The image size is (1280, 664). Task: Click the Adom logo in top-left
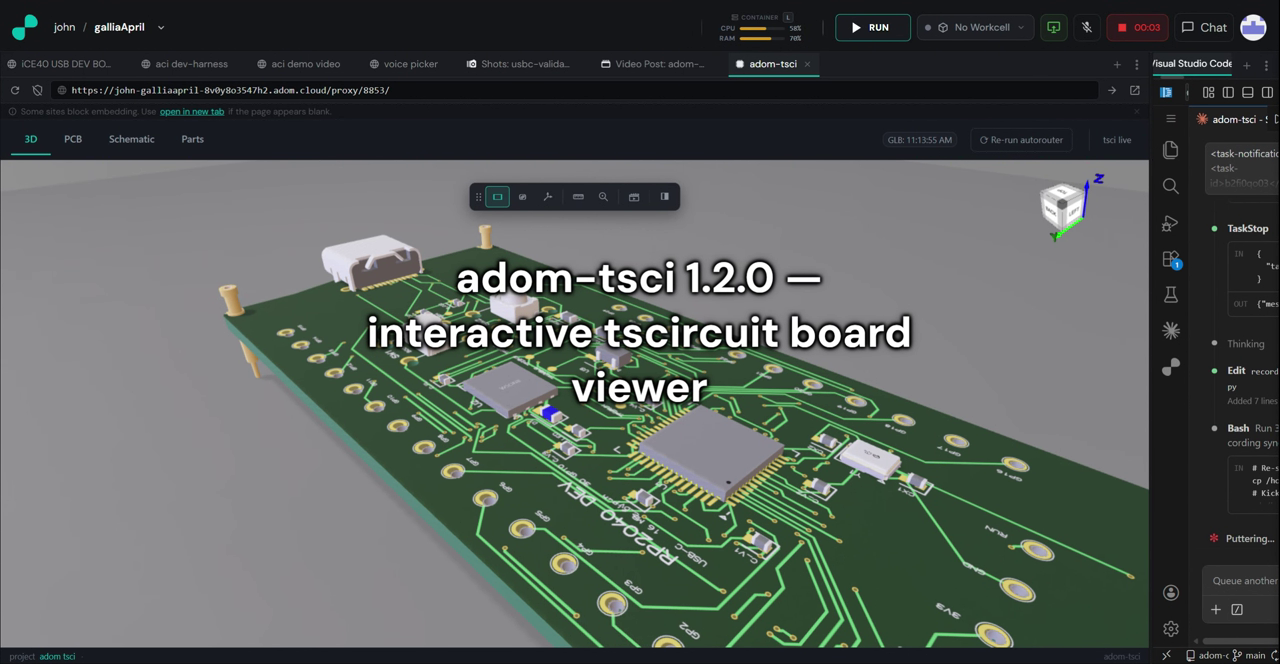[x=24, y=27]
